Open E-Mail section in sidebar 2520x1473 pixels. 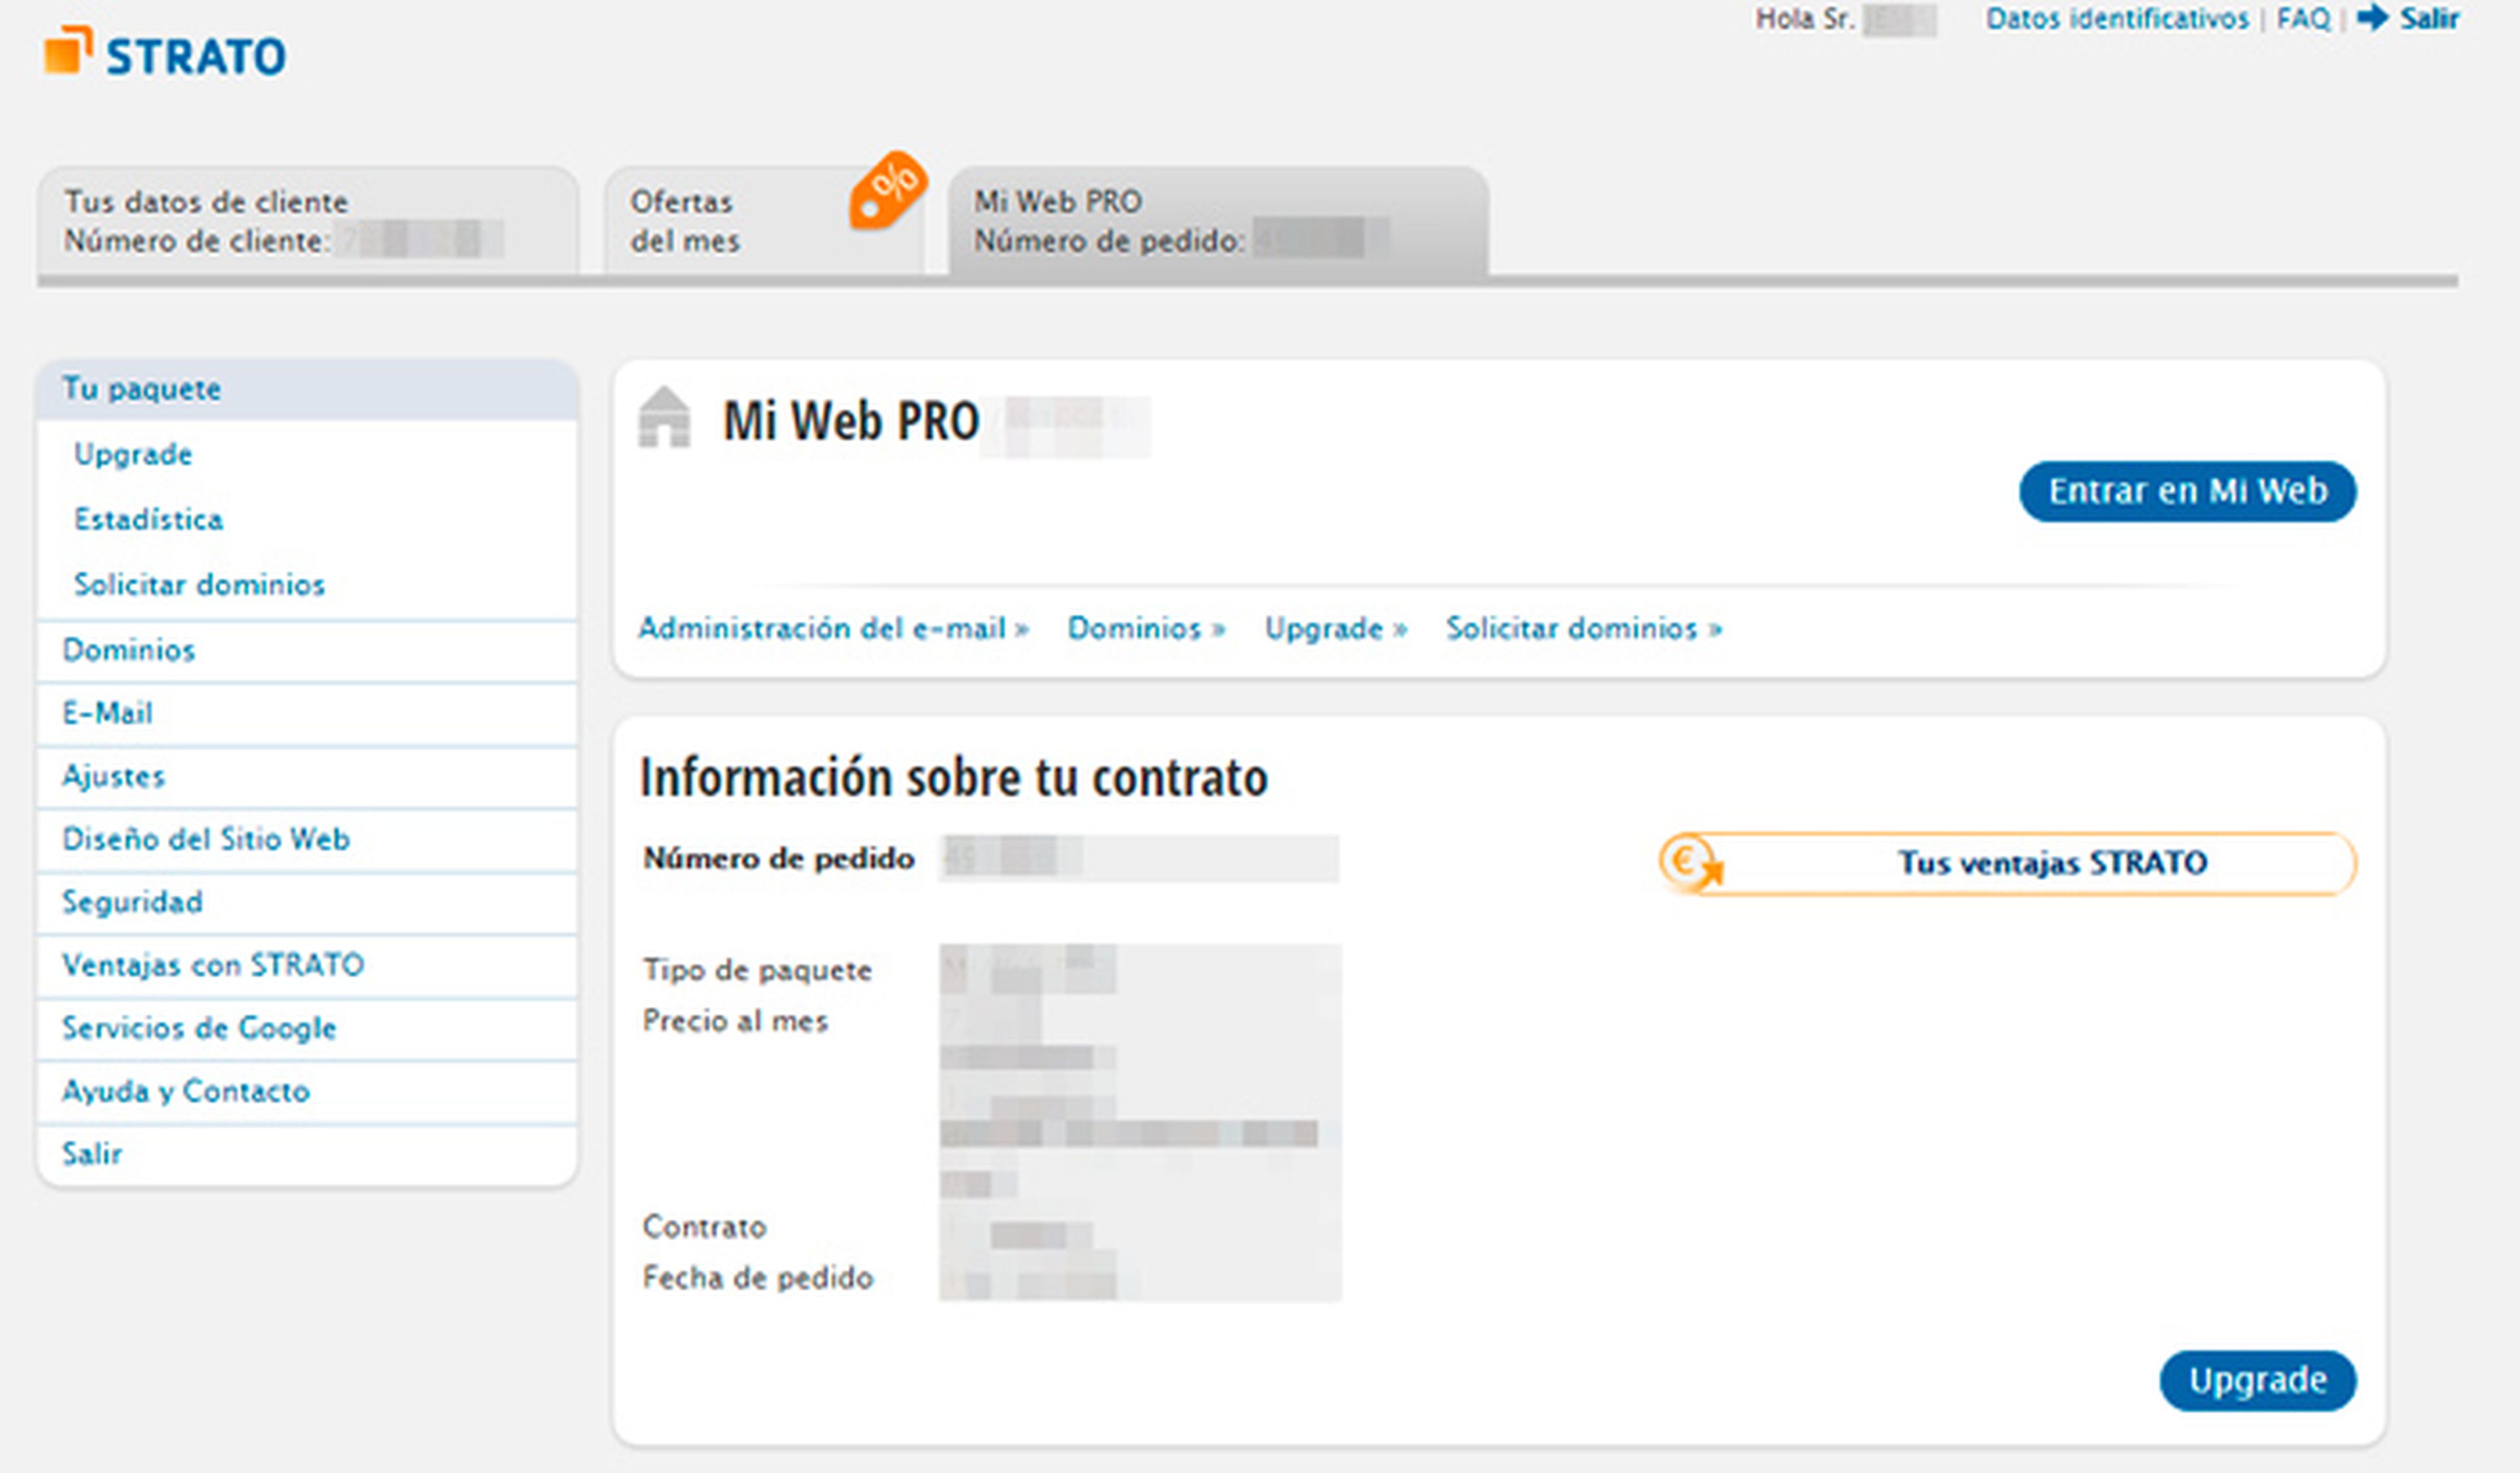107,713
